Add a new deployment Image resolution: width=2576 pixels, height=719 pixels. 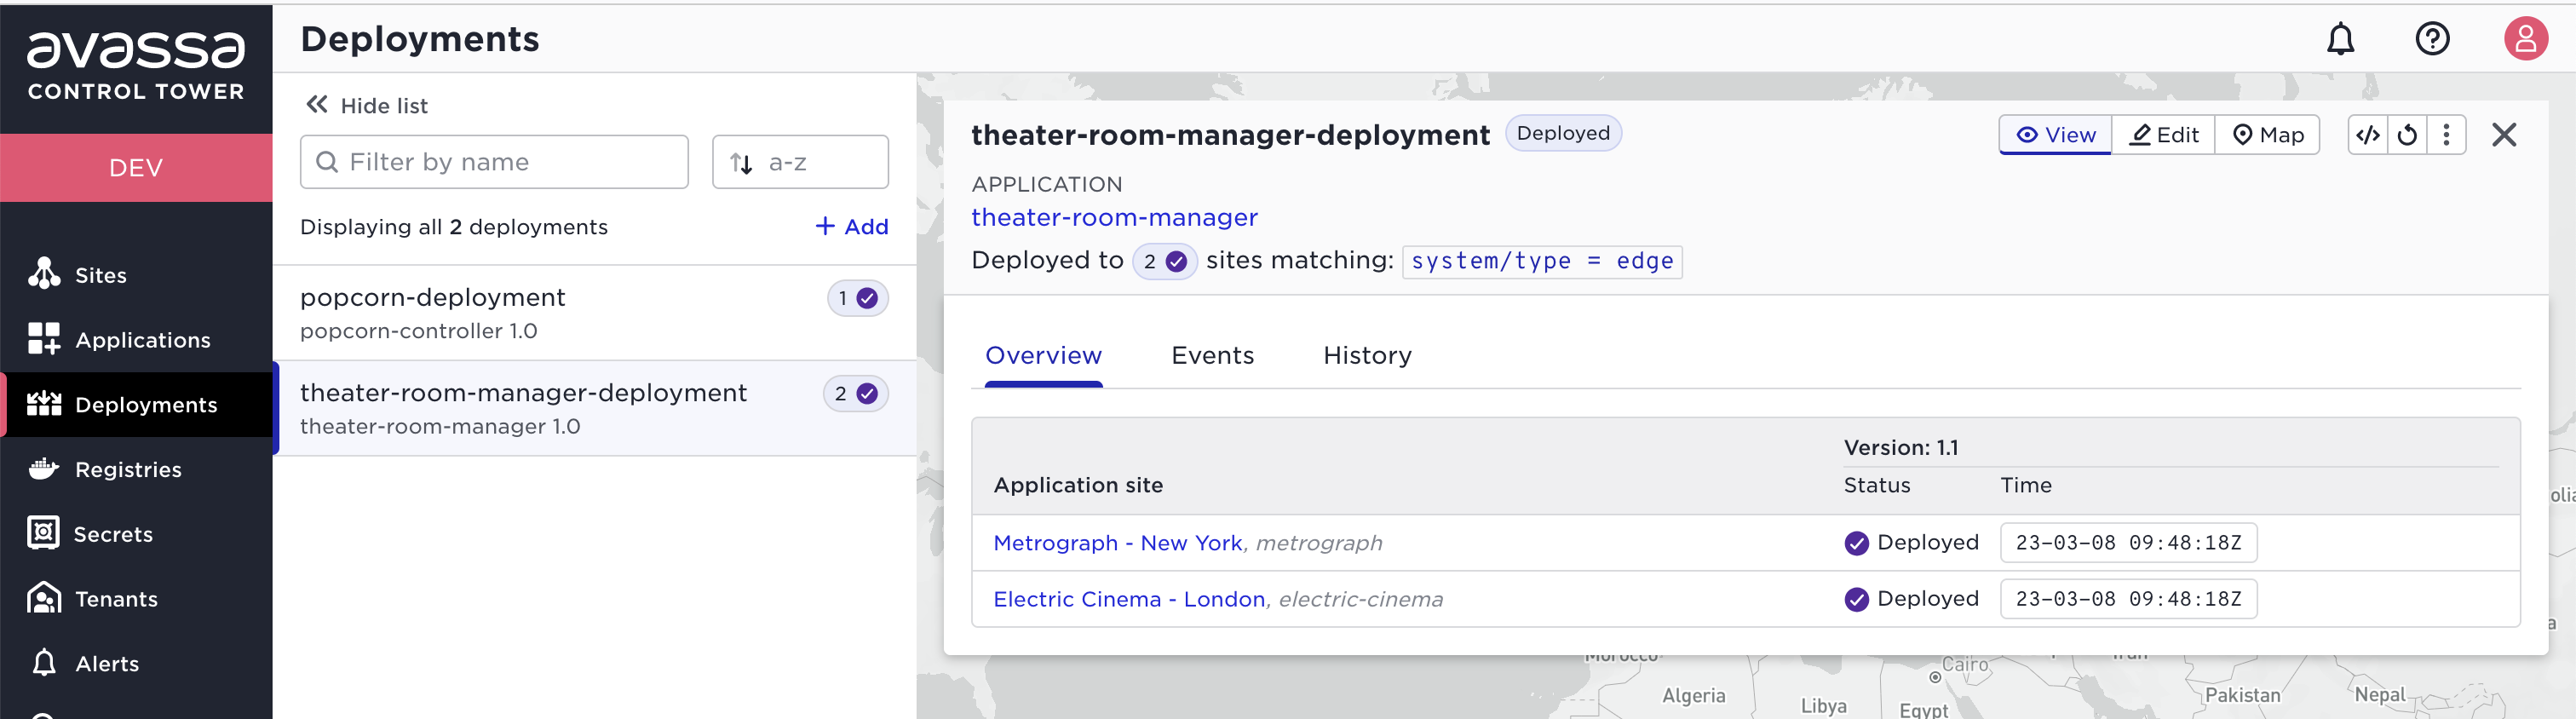(x=852, y=227)
